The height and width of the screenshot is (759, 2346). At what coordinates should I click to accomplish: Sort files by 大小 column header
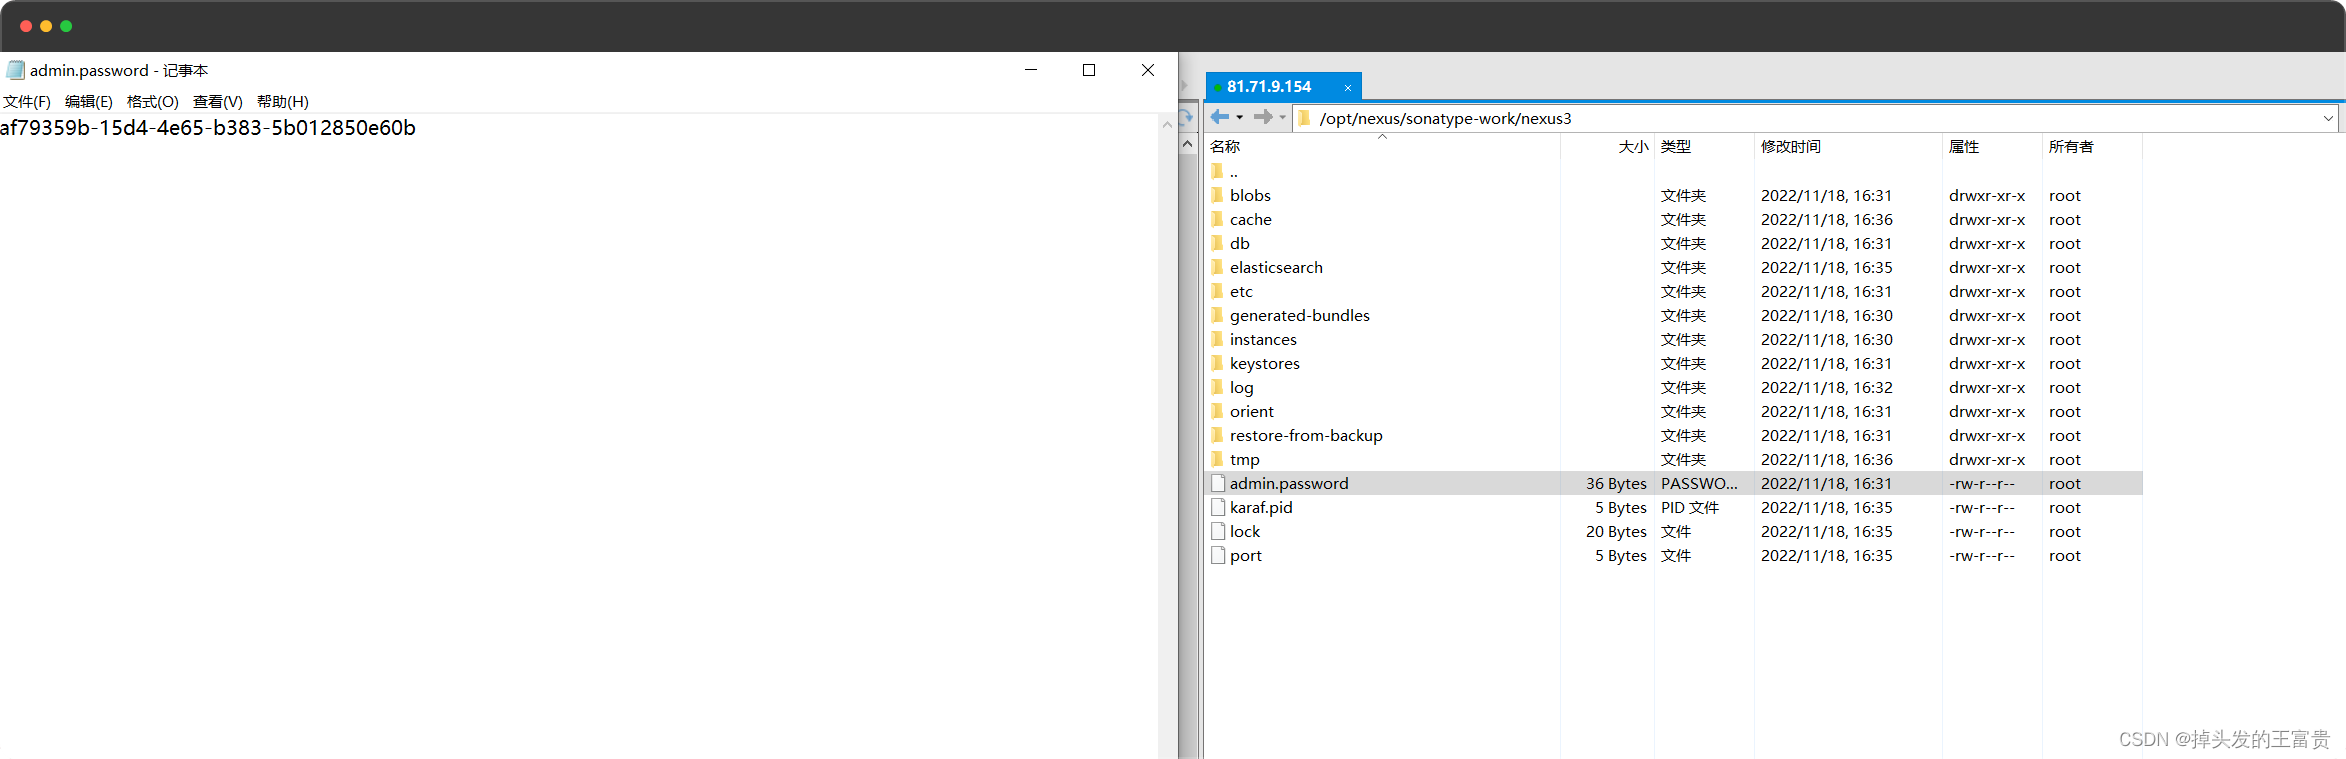point(1607,147)
